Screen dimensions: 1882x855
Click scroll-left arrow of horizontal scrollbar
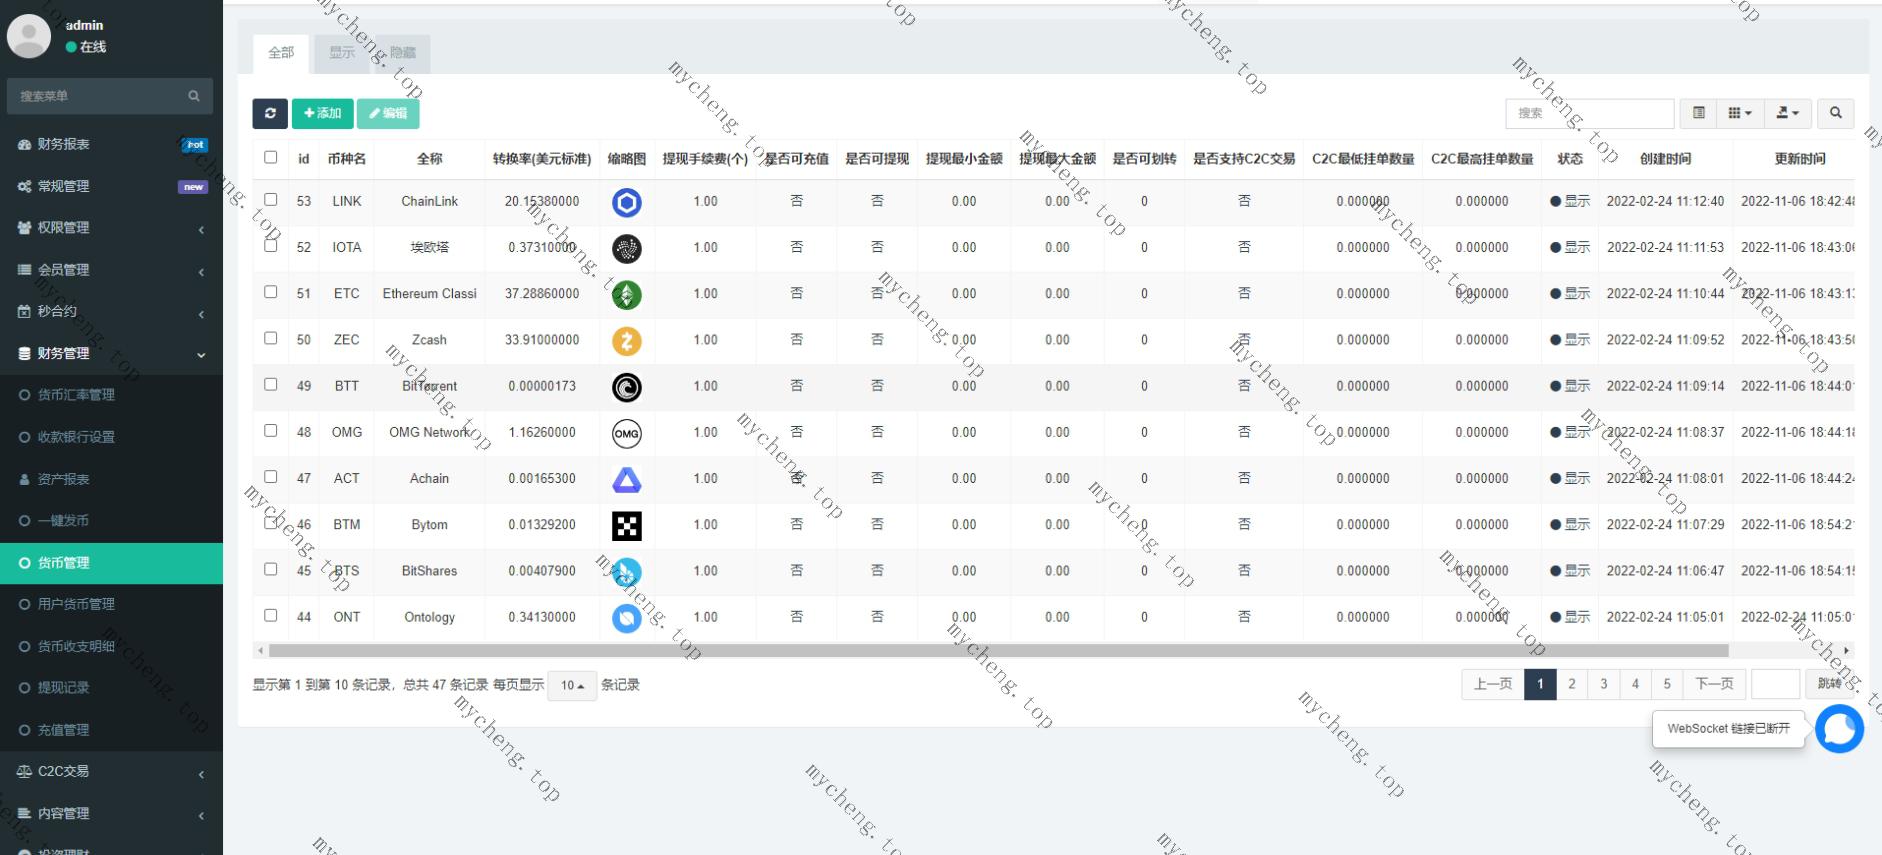coord(261,651)
